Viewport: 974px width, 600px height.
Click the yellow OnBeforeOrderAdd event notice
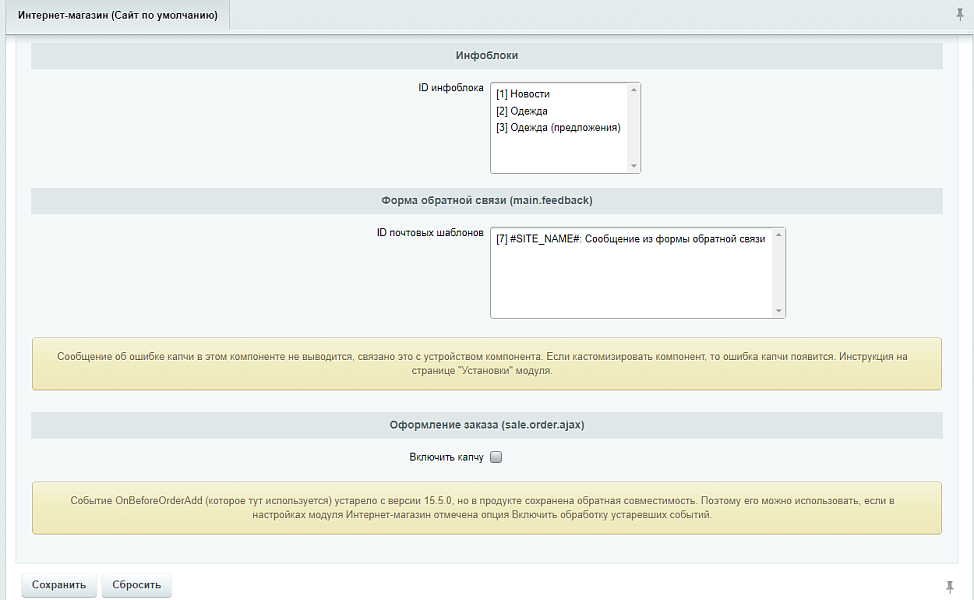point(487,508)
